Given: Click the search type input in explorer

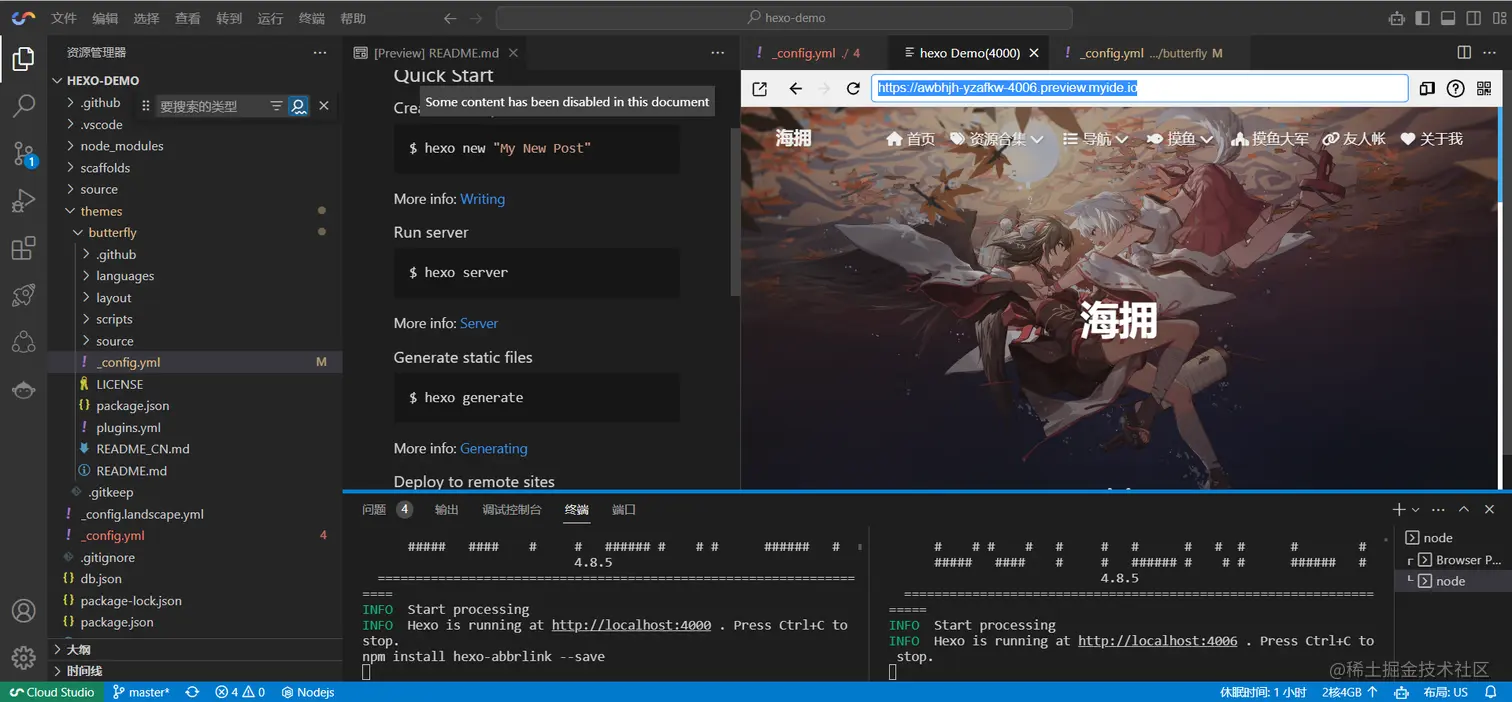Looking at the screenshot, I should (x=210, y=106).
